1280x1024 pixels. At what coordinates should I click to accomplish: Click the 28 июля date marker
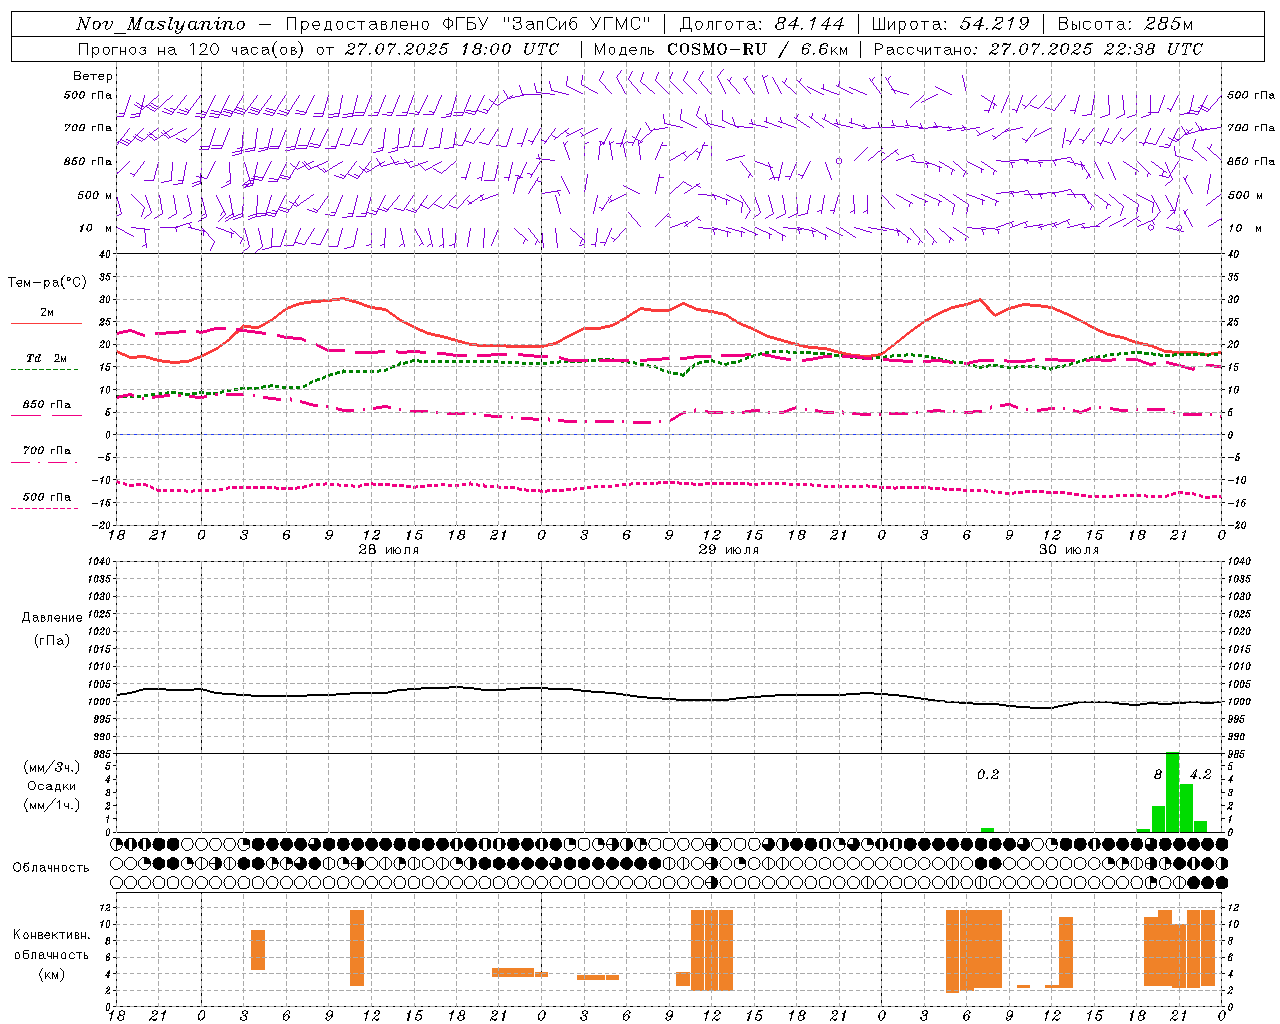coord(389,550)
